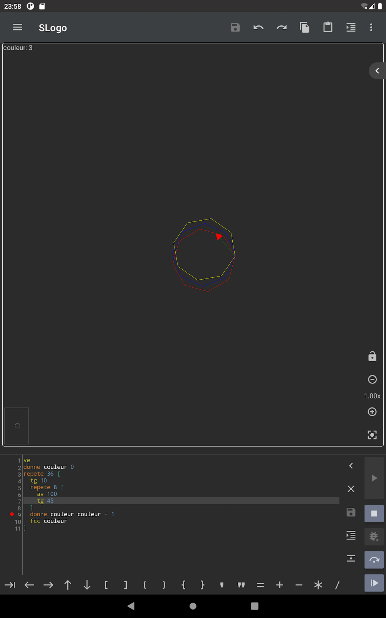Click the 'couleur: 3' output text
Viewport: 386px width, 618px height.
tap(18, 48)
